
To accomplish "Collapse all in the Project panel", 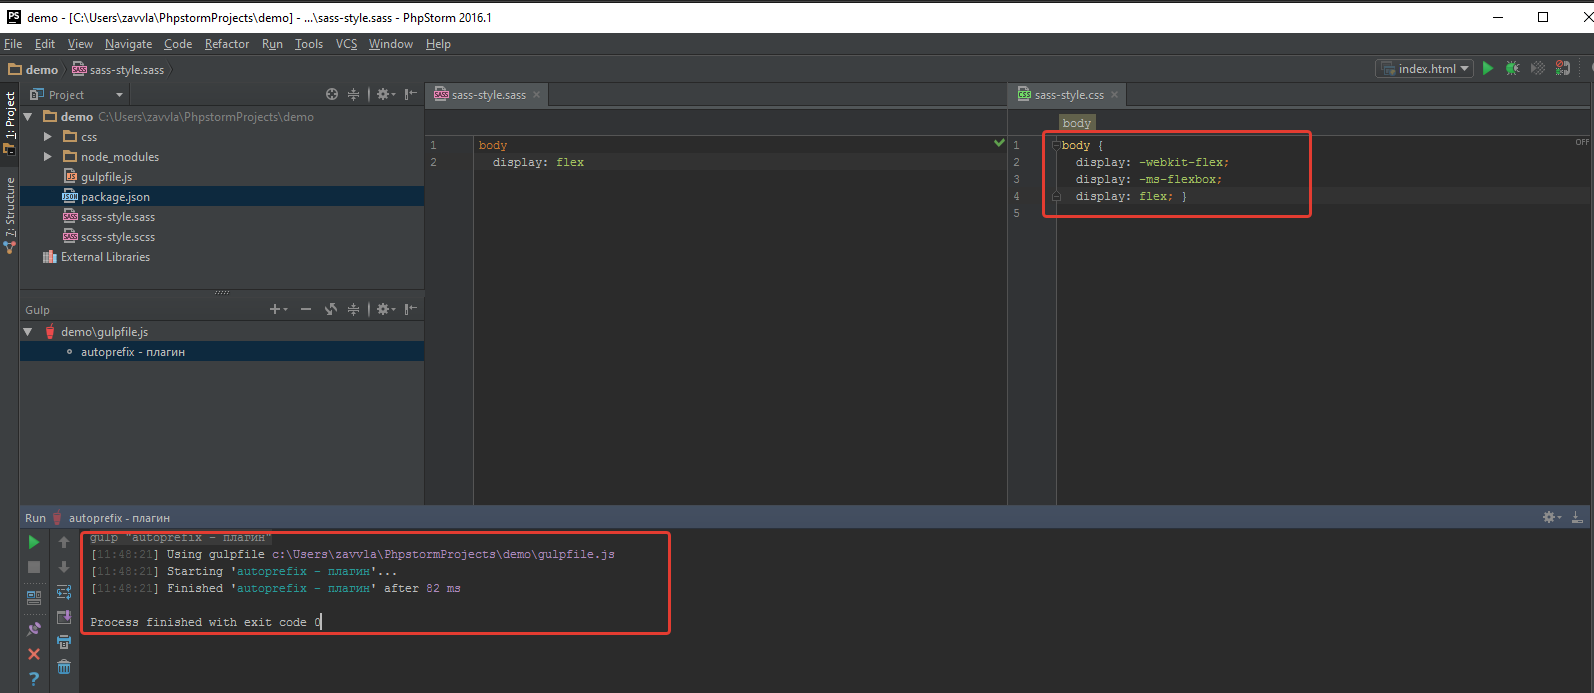I will click(353, 94).
